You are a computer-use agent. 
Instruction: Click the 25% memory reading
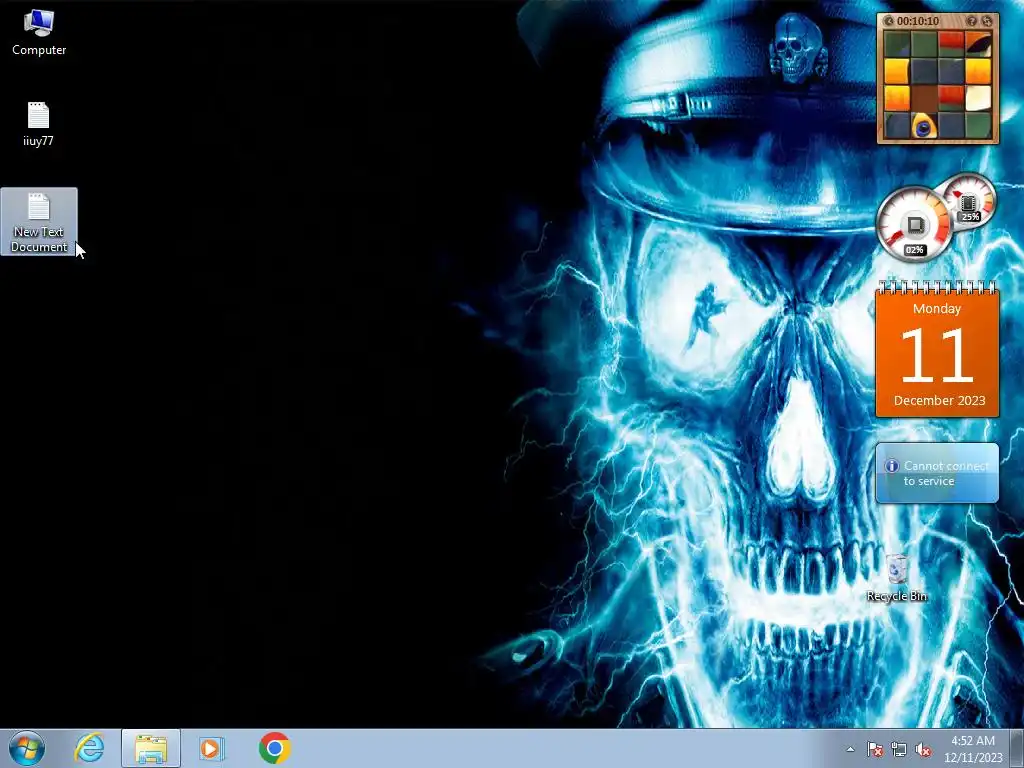(x=970, y=216)
